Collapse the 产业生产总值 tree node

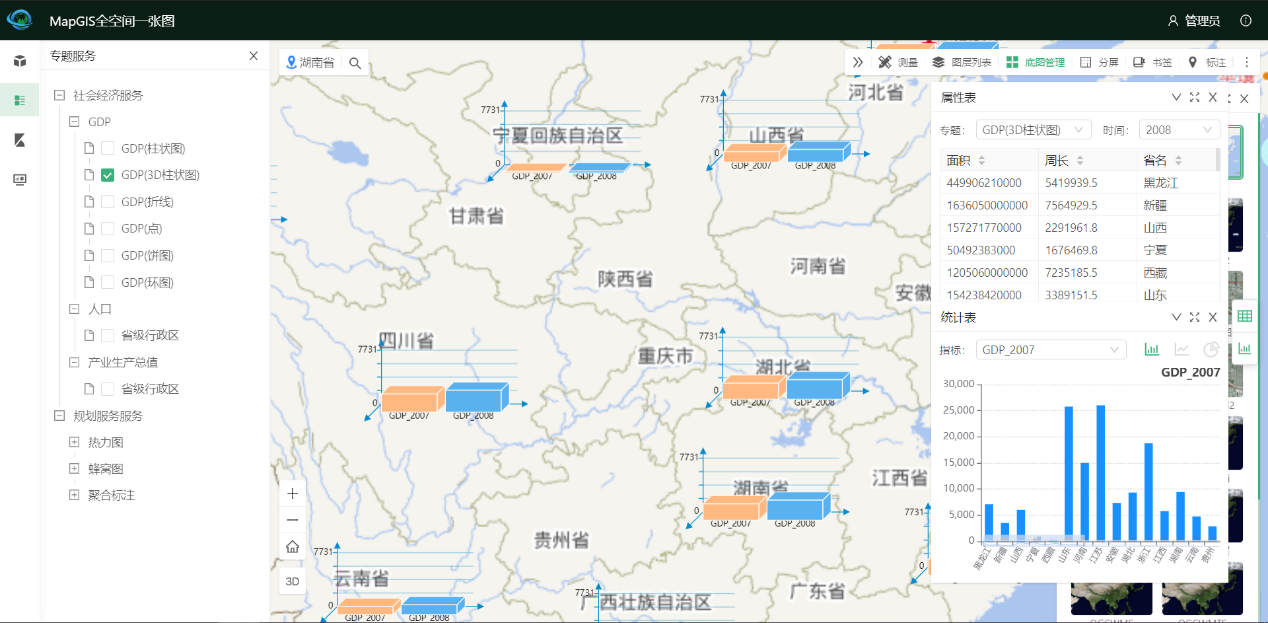point(74,362)
